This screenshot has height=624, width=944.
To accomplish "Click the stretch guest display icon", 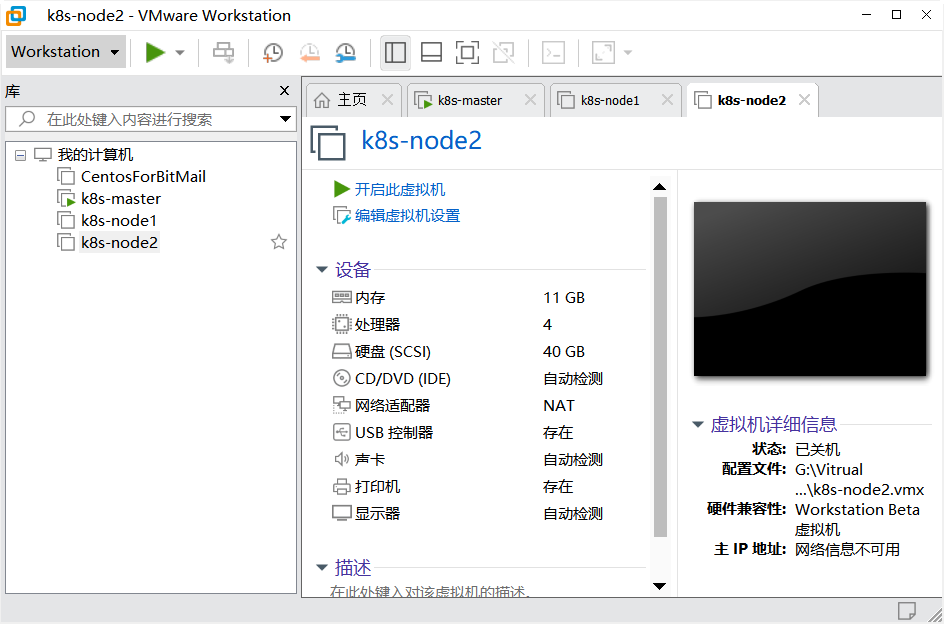I will pyautogui.click(x=603, y=52).
